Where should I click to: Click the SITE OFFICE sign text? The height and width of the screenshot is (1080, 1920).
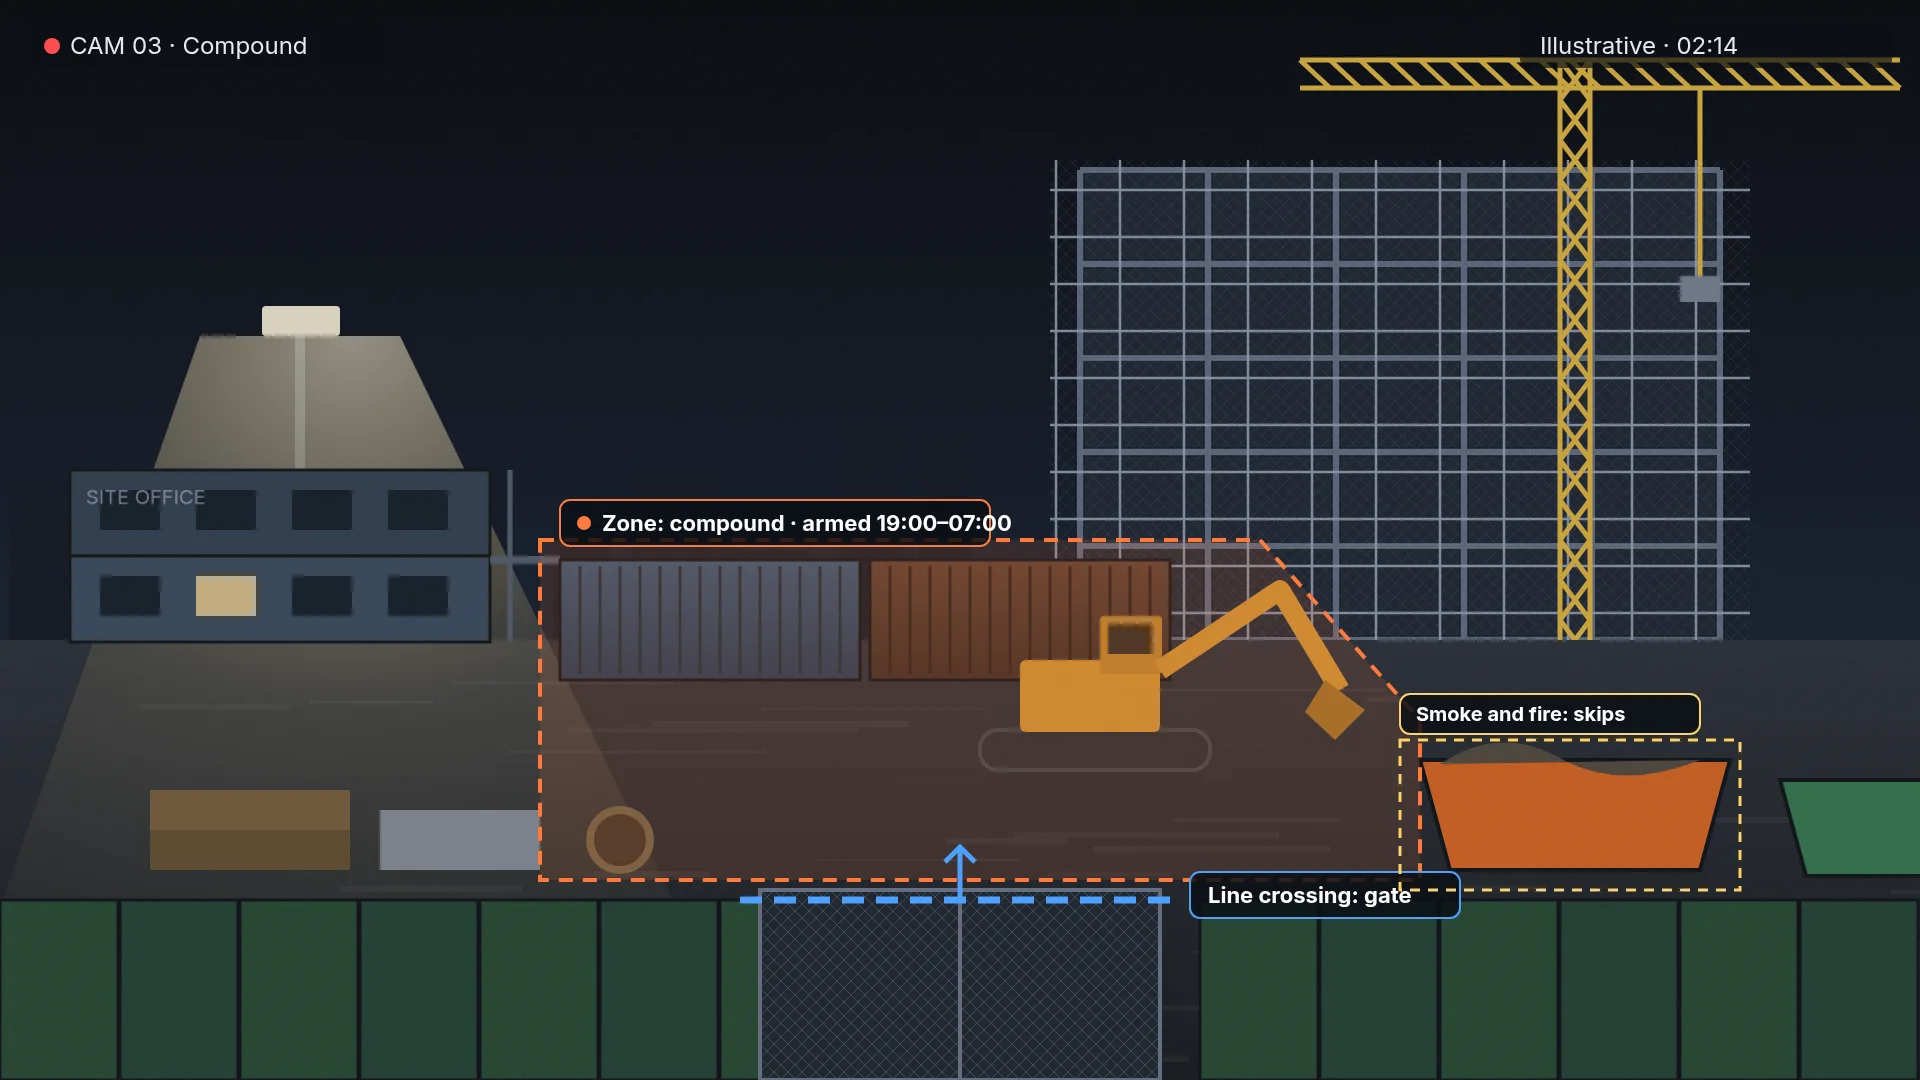click(x=146, y=497)
